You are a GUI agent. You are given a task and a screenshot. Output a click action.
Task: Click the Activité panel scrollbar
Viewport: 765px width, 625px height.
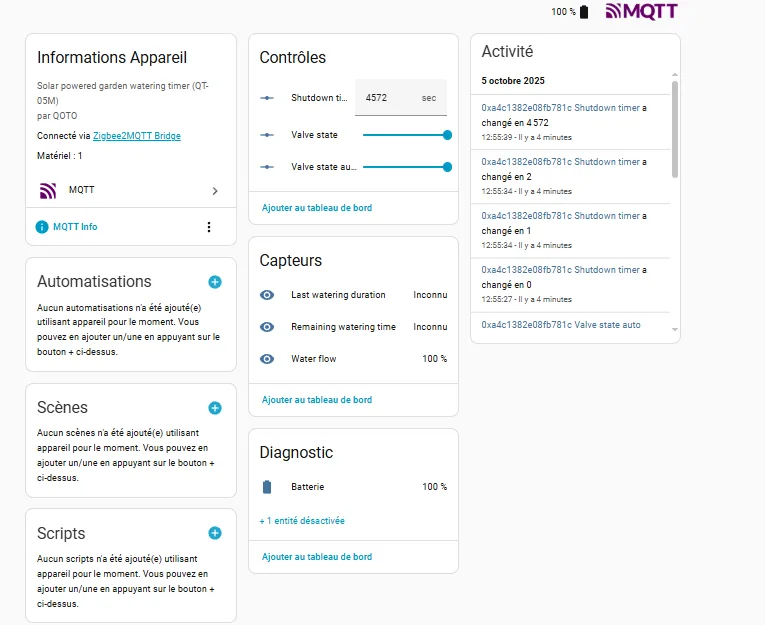(675, 130)
